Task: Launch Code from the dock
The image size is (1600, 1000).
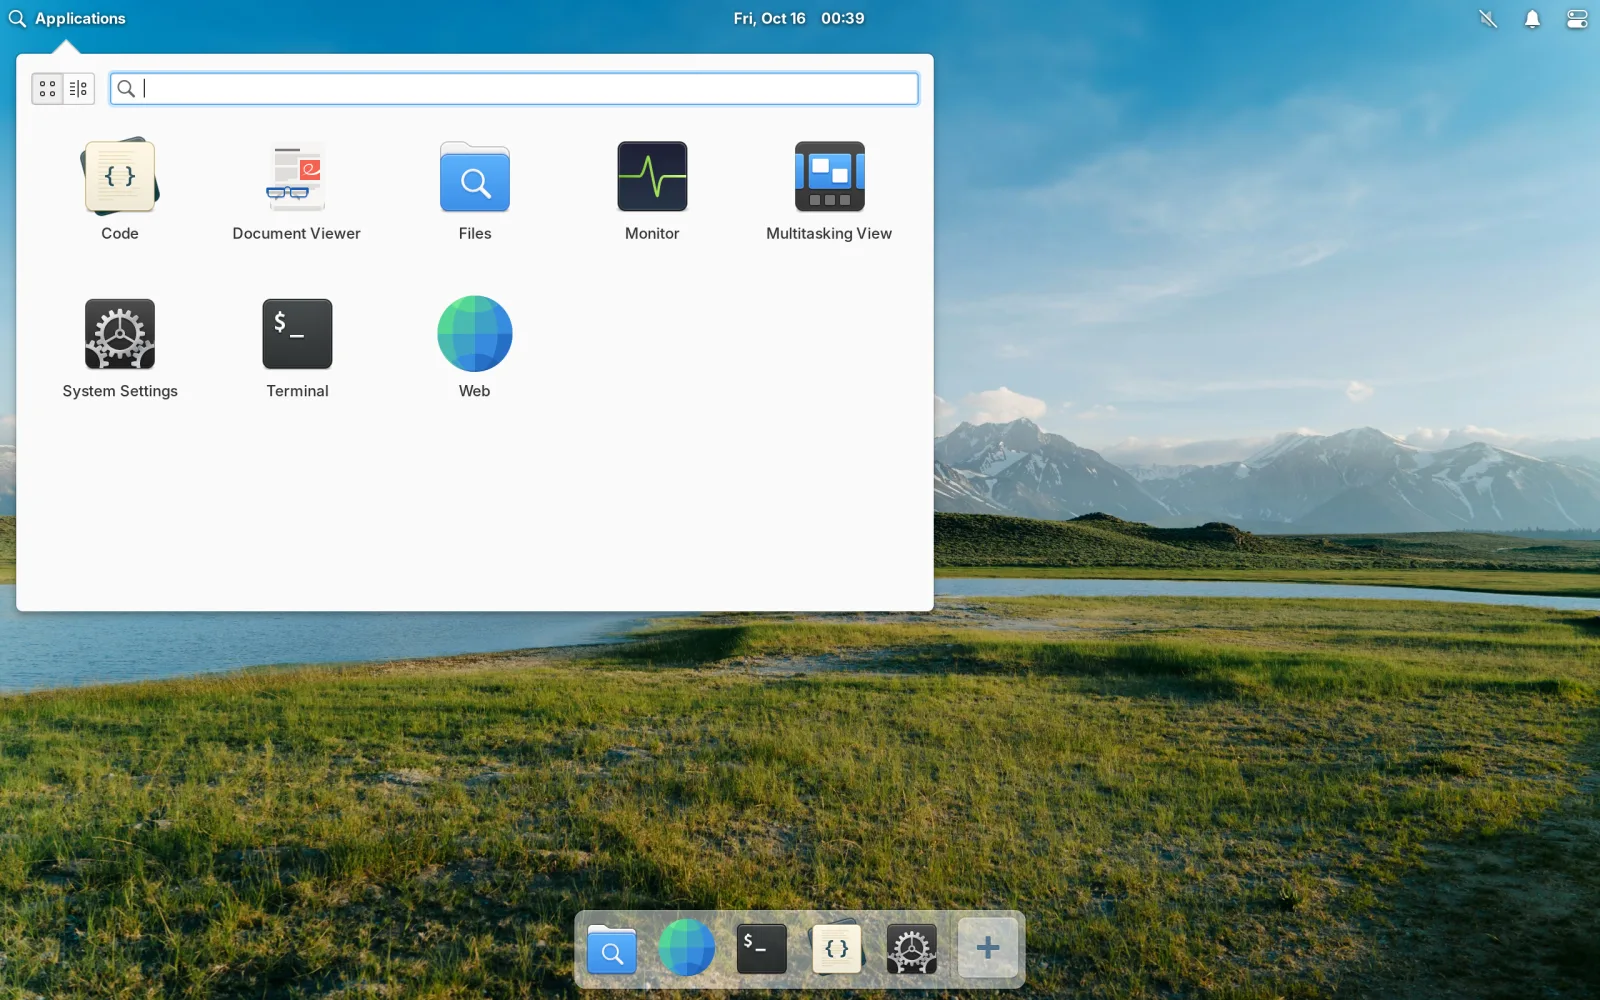Action: click(x=837, y=946)
